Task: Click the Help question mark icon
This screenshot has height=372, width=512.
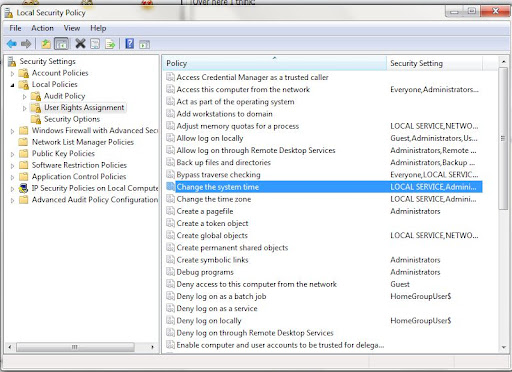Action: point(130,43)
